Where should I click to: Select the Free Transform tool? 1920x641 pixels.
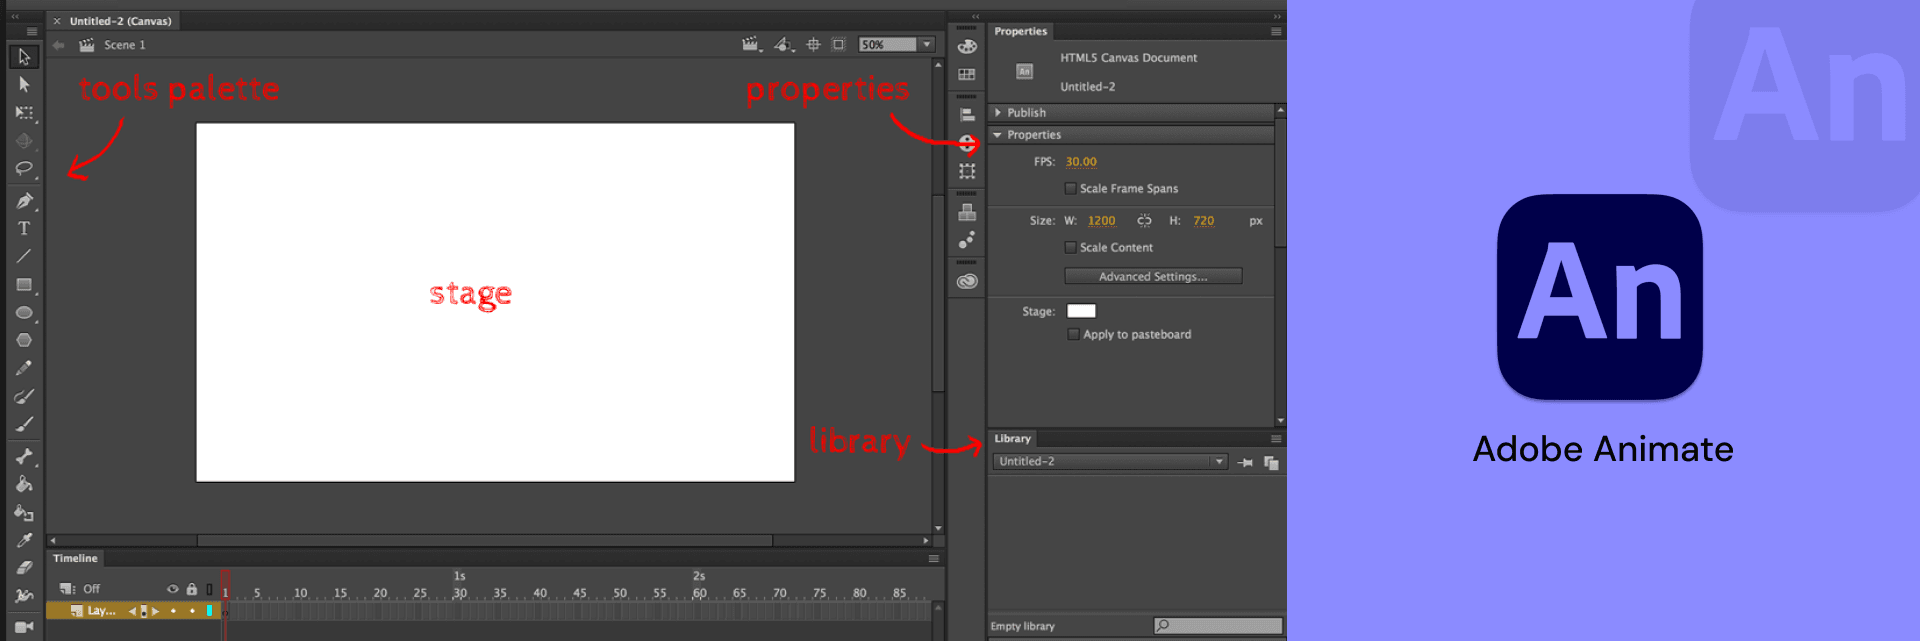24,113
